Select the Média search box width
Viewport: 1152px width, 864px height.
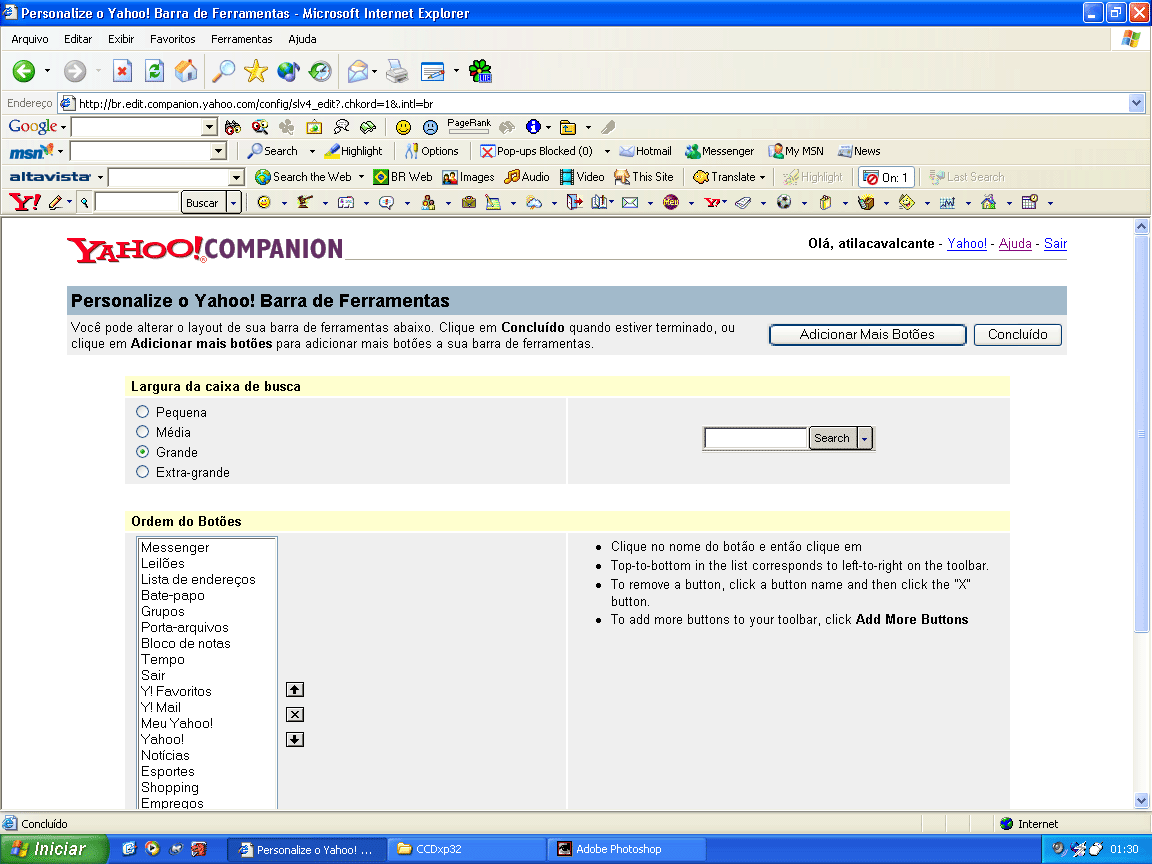click(143, 432)
